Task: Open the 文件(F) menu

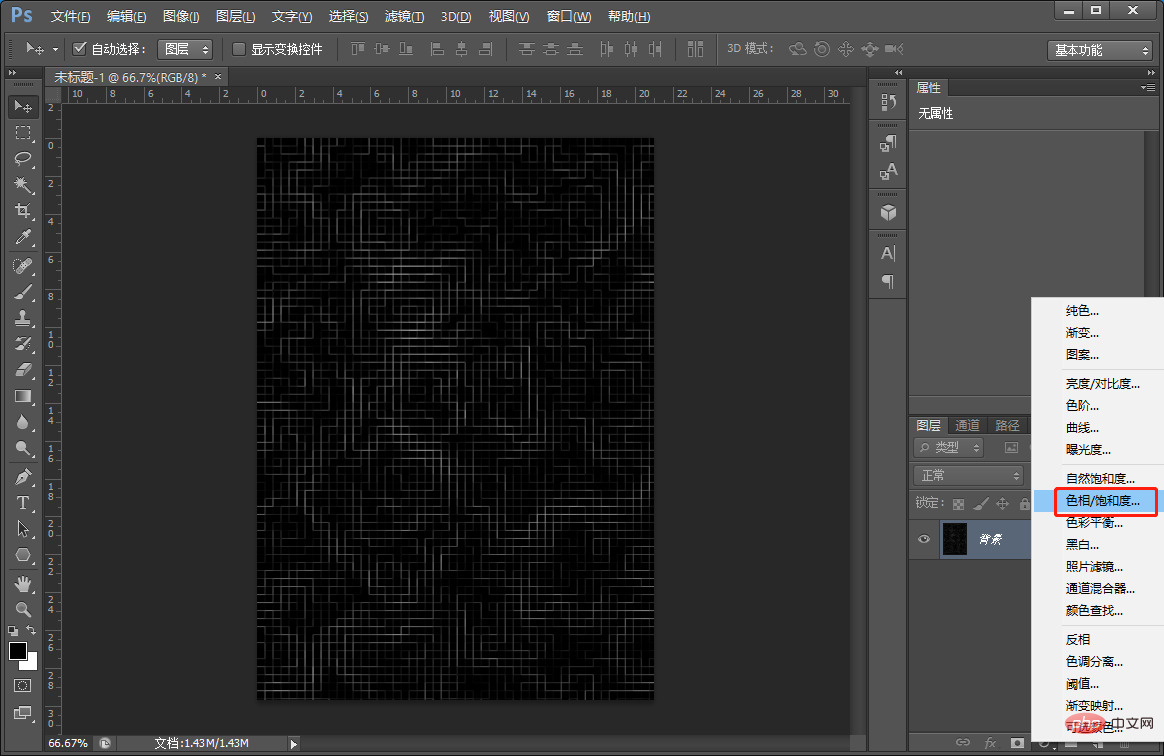Action: tap(71, 16)
